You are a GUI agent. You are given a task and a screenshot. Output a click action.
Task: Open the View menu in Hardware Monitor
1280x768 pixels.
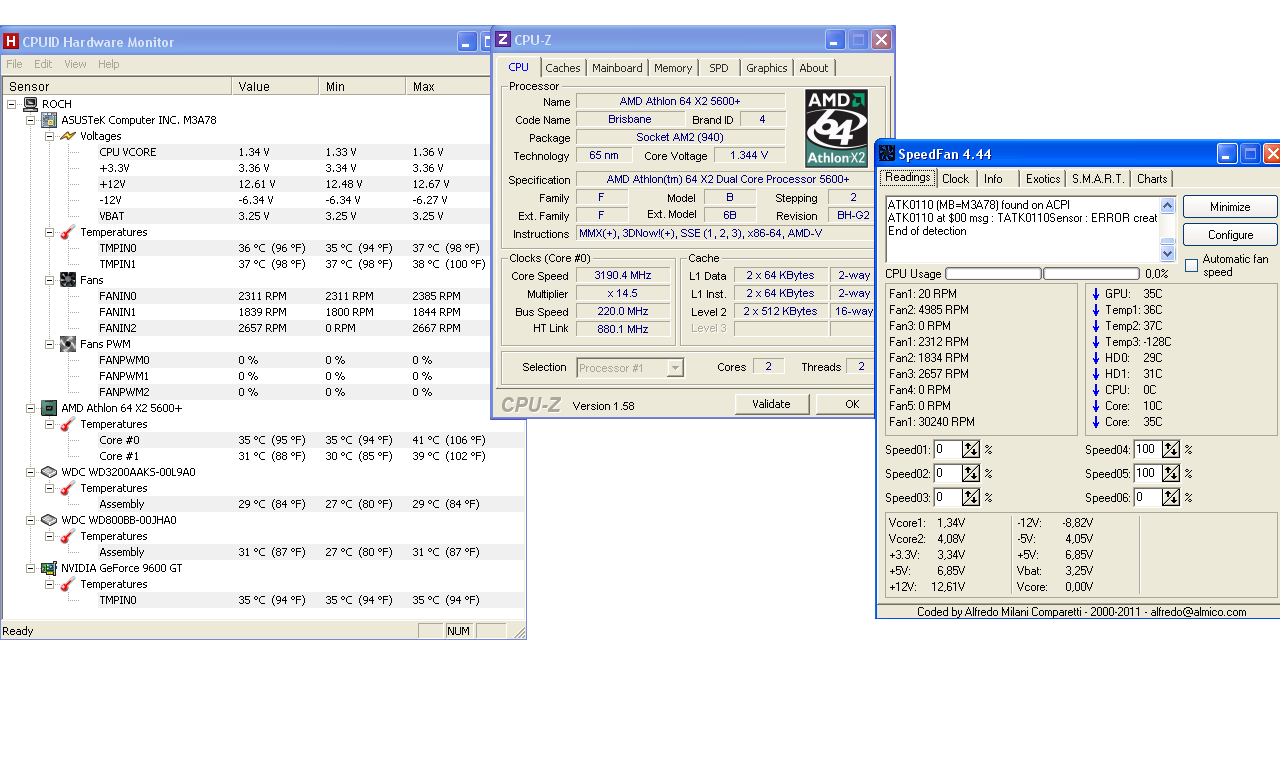coord(75,64)
